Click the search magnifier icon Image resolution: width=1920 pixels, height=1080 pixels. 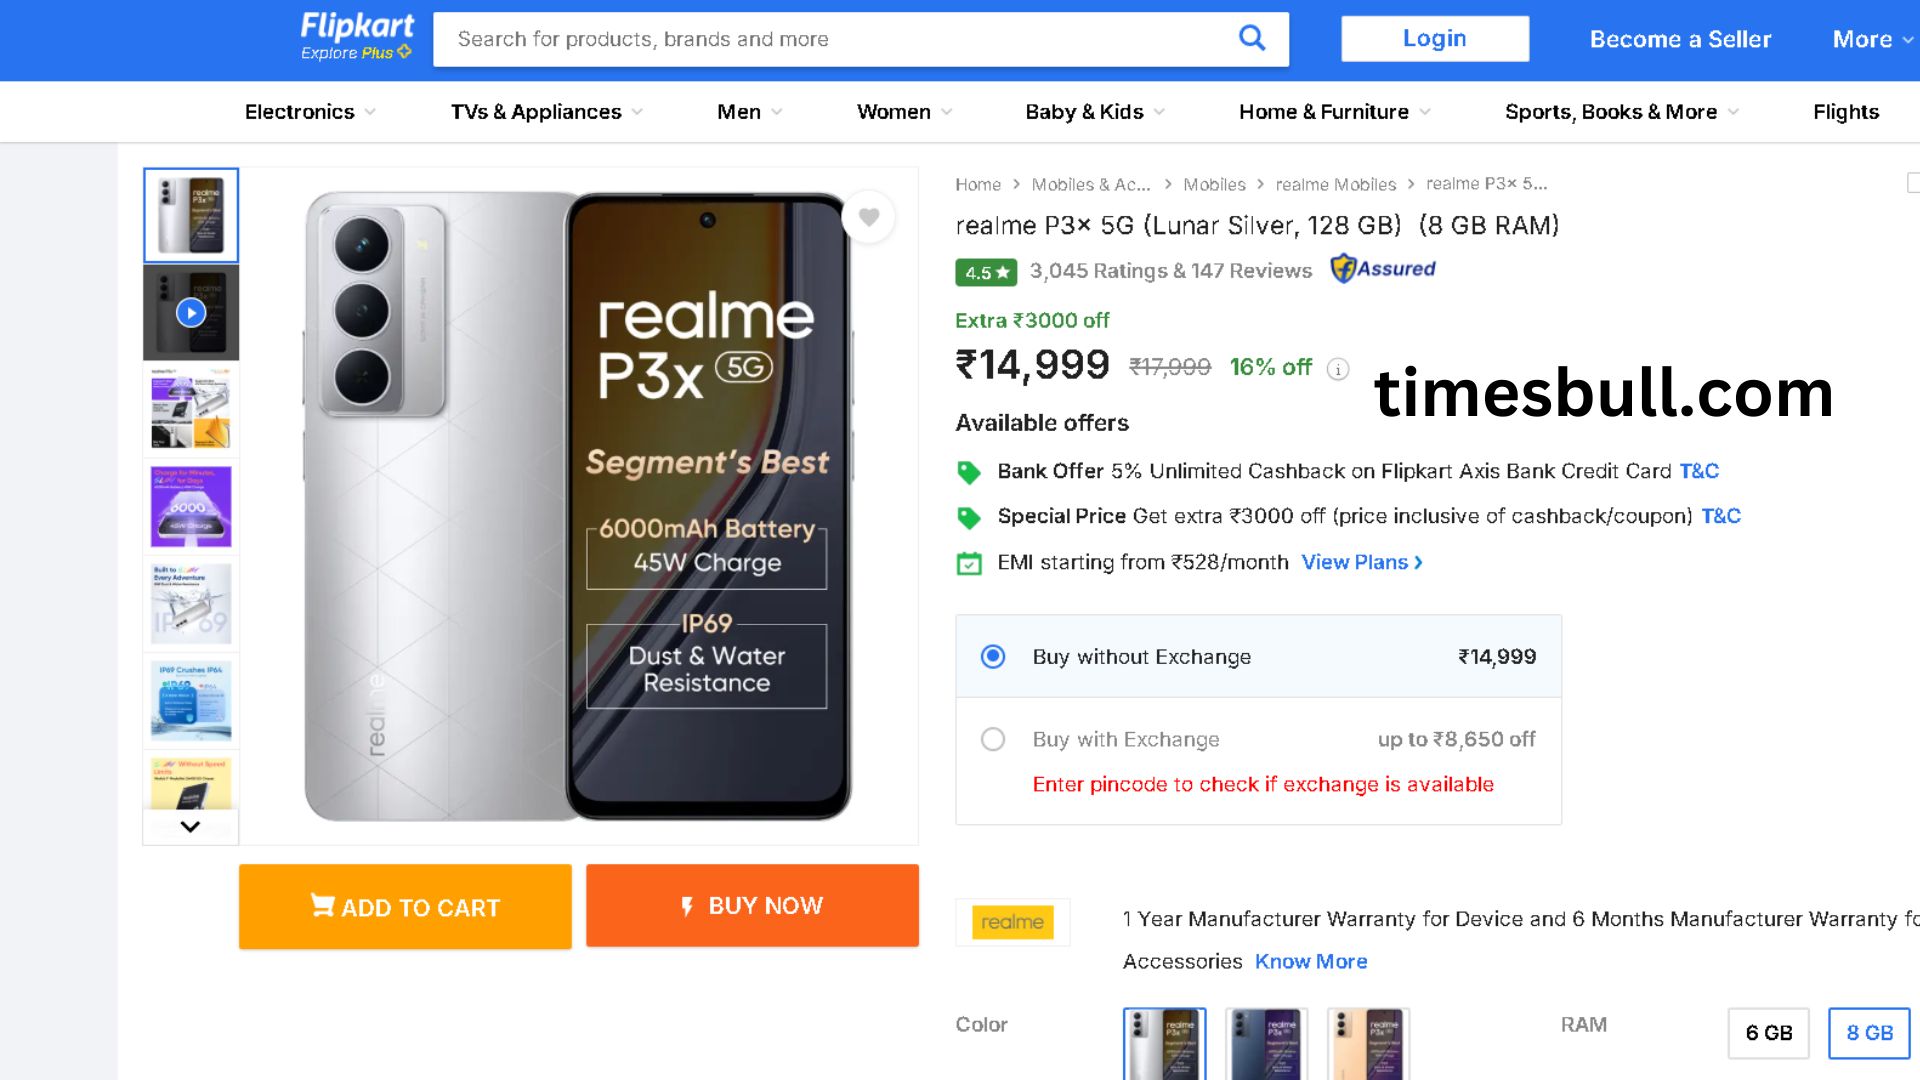point(1251,39)
